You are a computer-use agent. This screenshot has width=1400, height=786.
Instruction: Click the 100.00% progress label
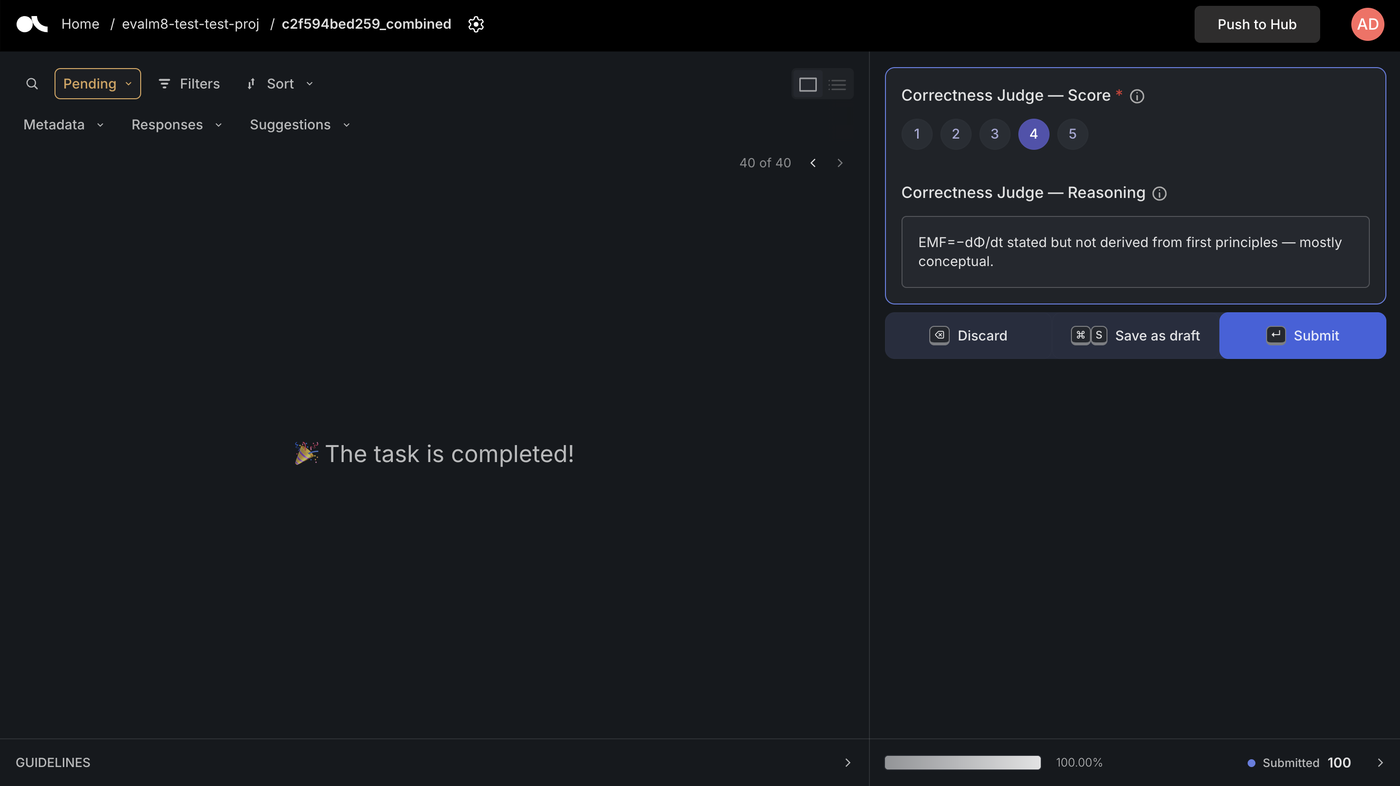click(x=1079, y=763)
